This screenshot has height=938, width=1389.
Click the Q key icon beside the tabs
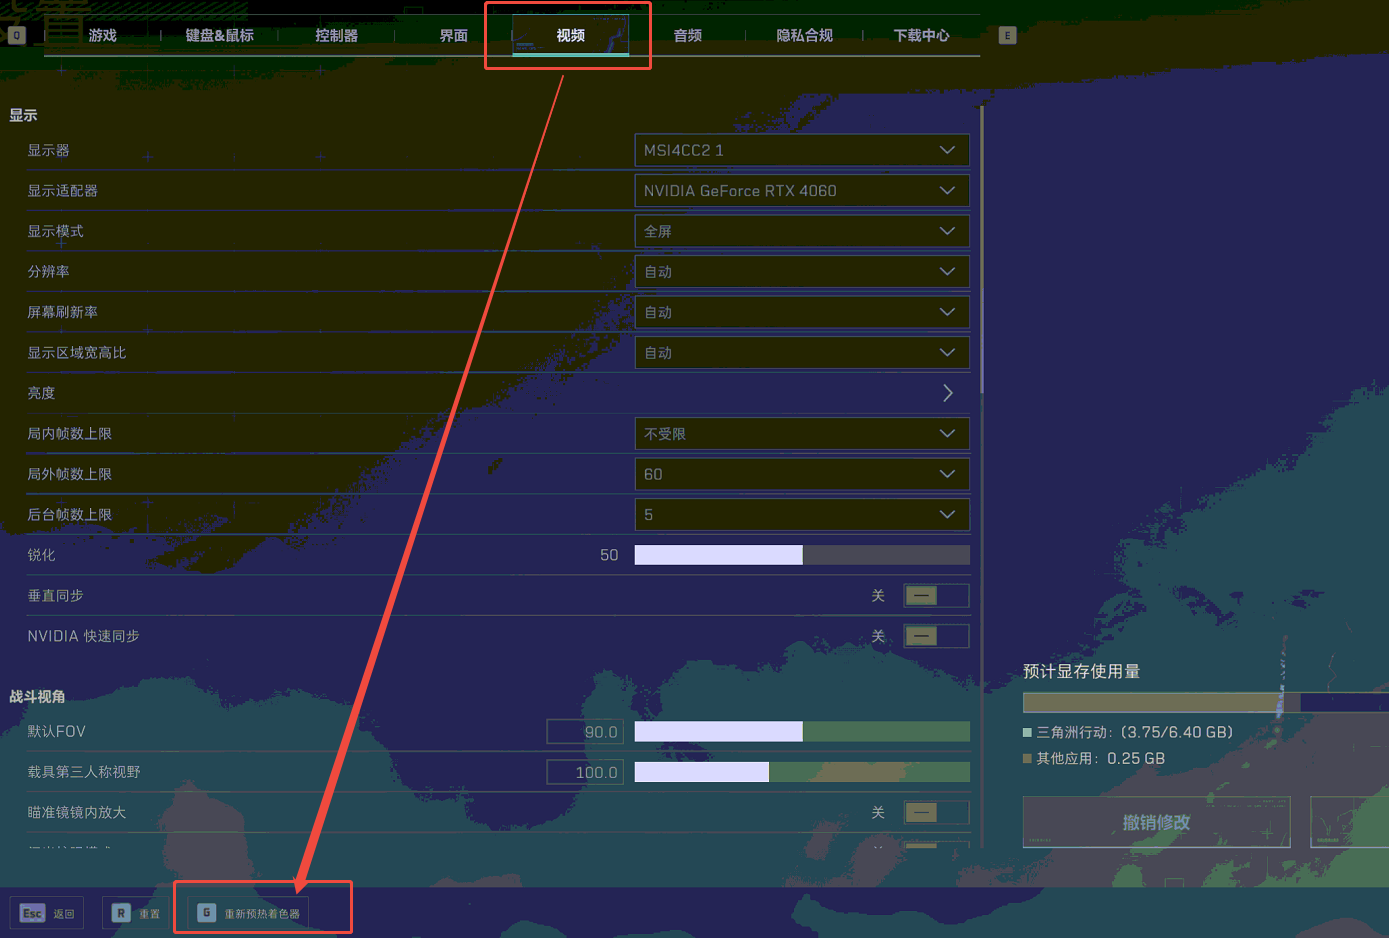click(16, 36)
